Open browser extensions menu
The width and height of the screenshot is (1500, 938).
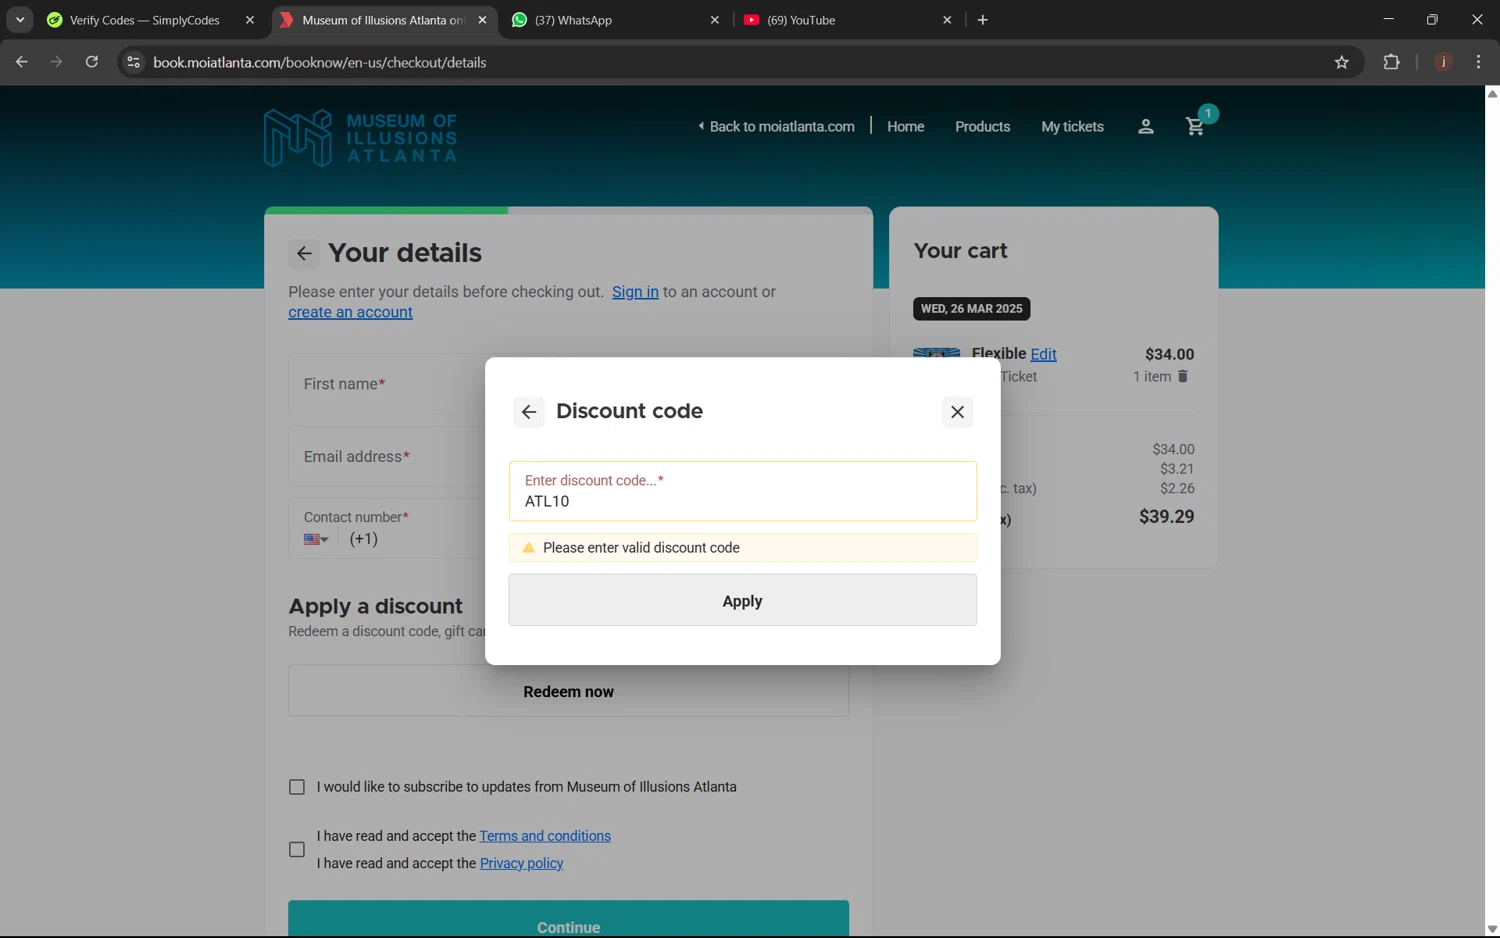tap(1391, 62)
